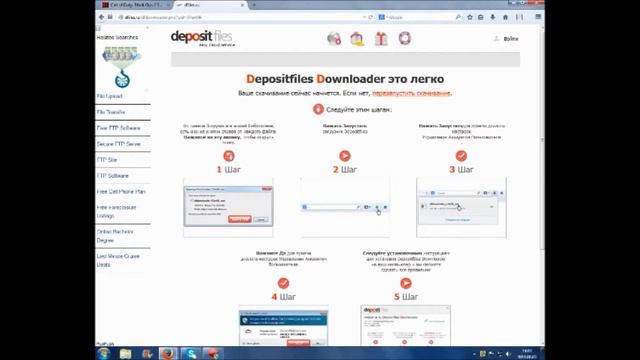
Task: Open the downloads arrow icon
Action: [x=493, y=17]
